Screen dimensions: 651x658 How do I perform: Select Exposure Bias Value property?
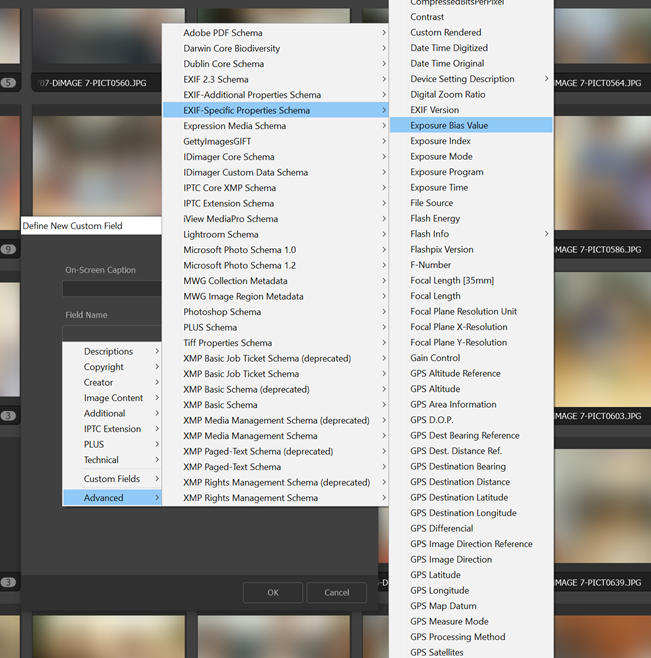point(471,125)
